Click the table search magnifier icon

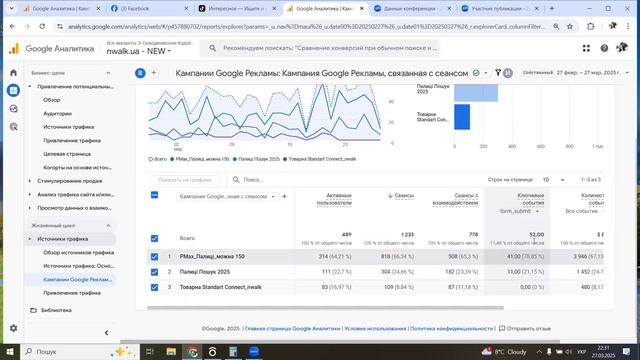(236, 180)
